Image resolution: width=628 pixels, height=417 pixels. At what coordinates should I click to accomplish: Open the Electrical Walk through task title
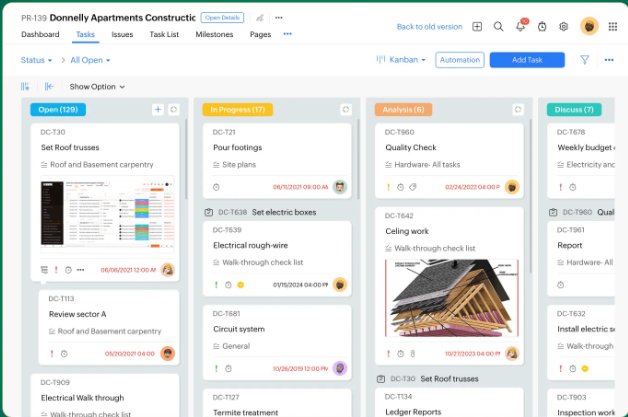coord(83,398)
